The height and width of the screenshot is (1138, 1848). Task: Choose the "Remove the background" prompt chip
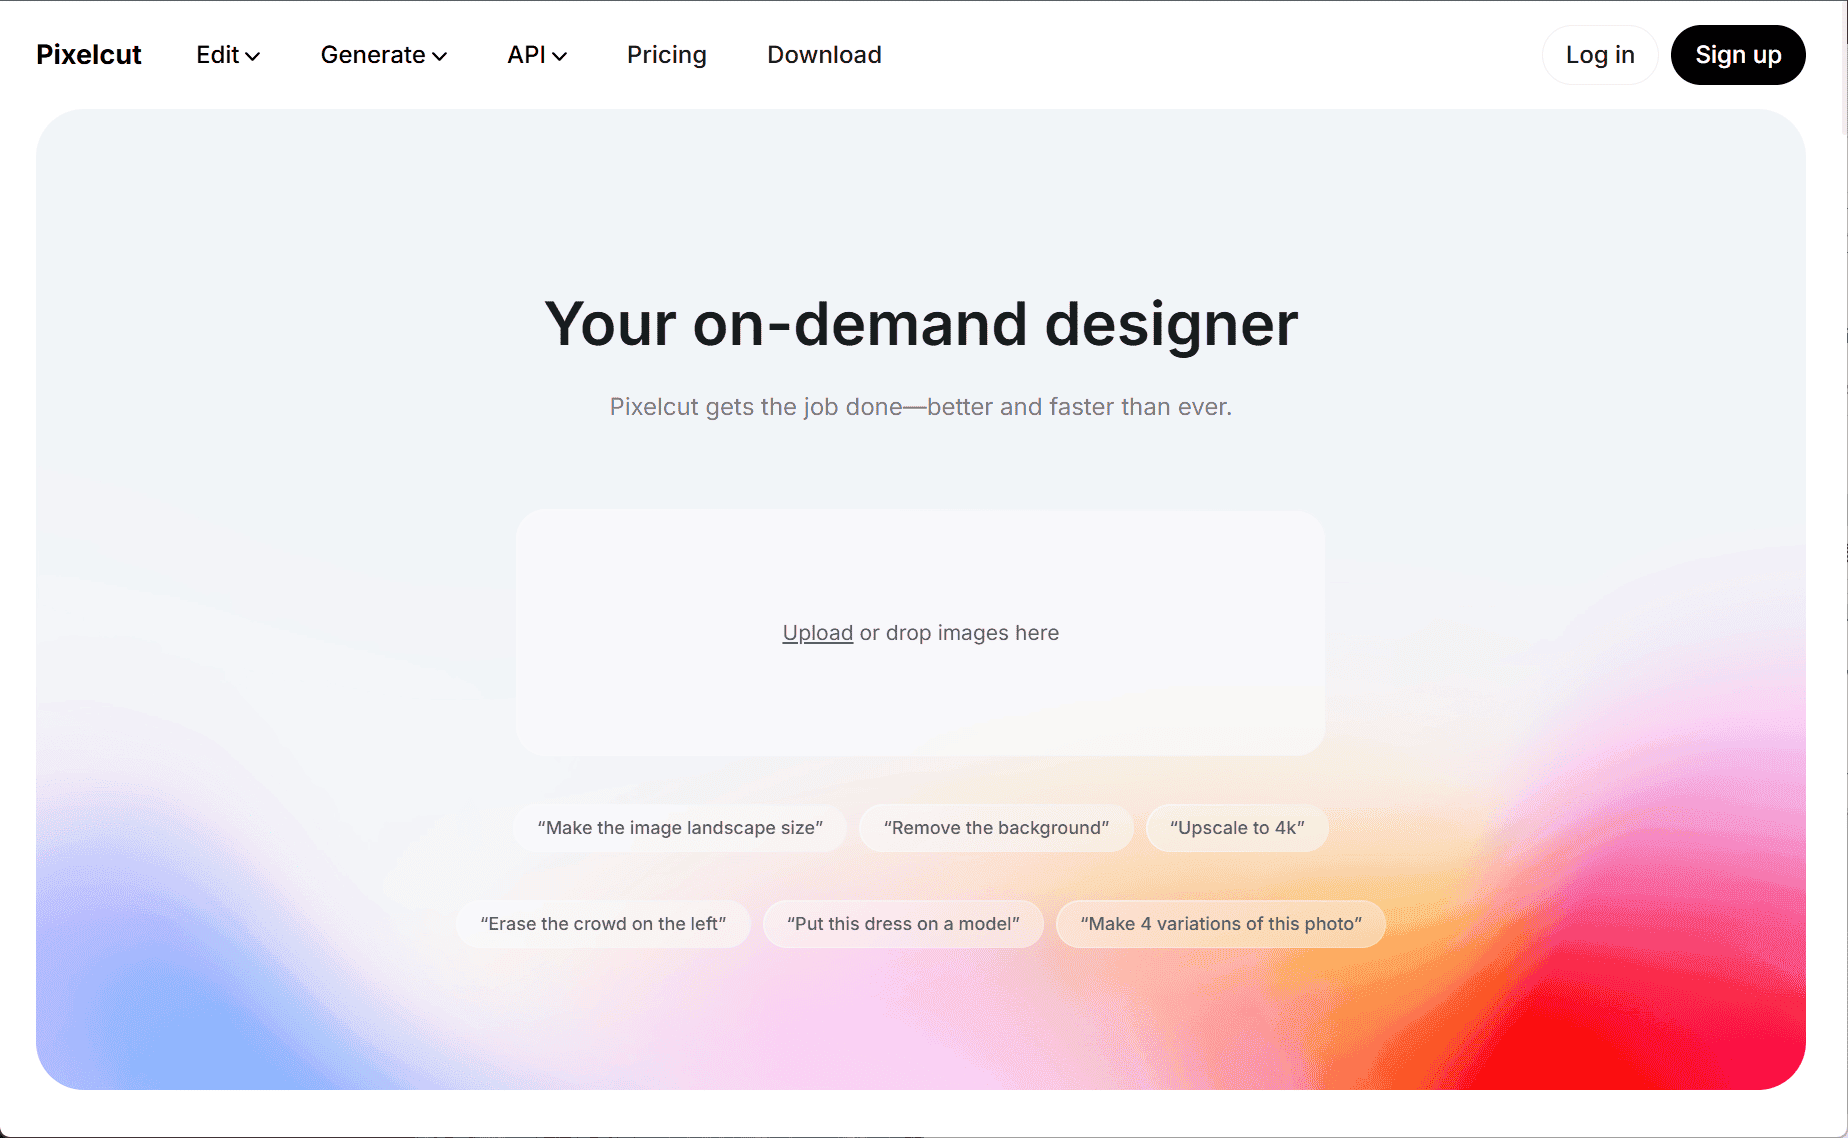[x=995, y=828]
